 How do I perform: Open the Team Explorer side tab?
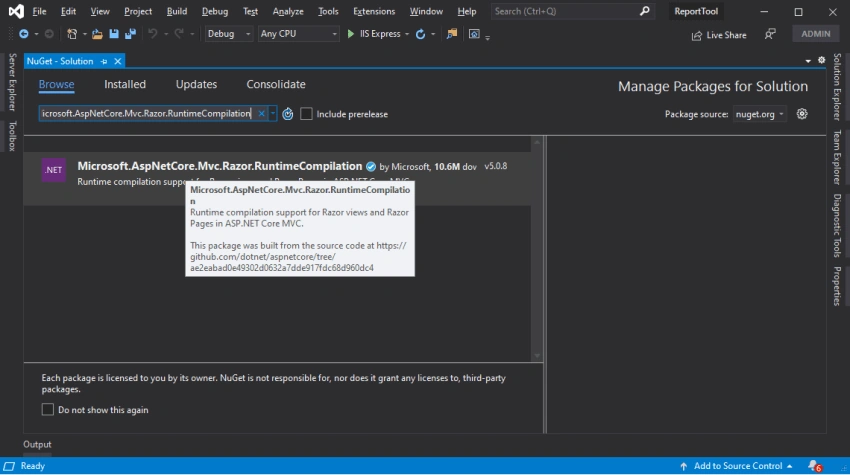tap(837, 157)
